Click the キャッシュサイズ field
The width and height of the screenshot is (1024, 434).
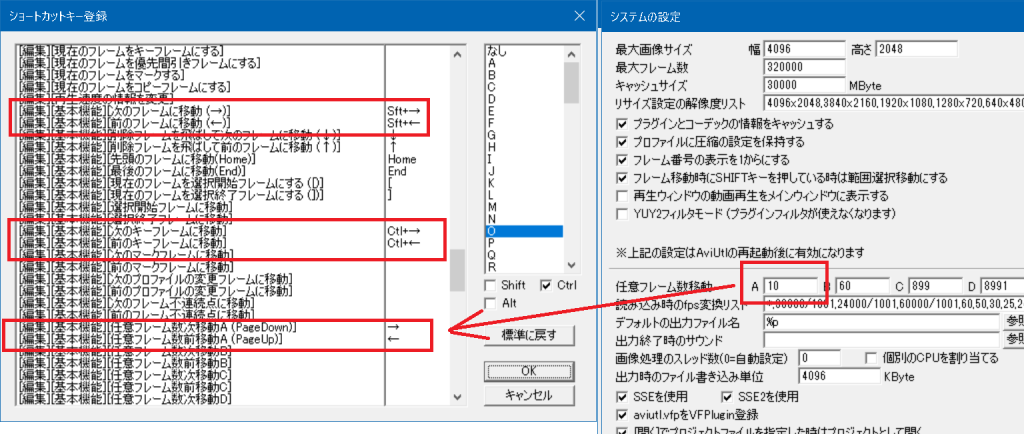pyautogui.click(x=805, y=85)
